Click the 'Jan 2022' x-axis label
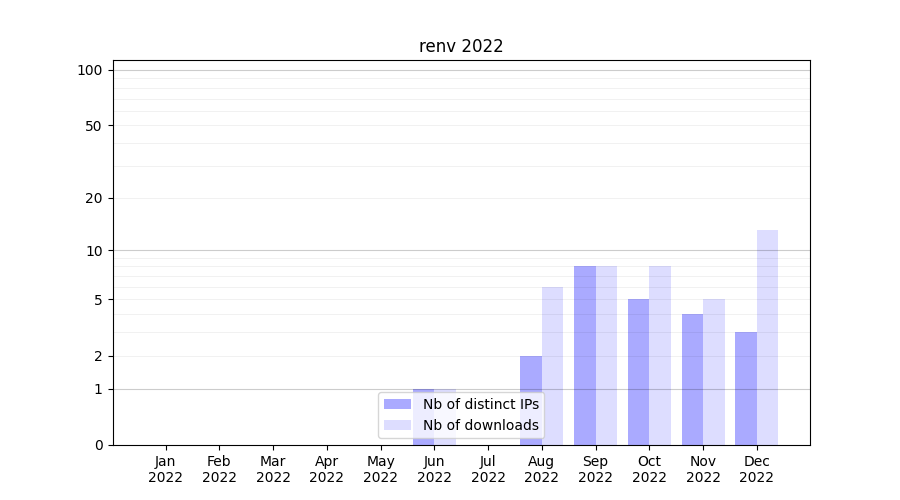Screen dimensions: 900x500 pos(165,469)
